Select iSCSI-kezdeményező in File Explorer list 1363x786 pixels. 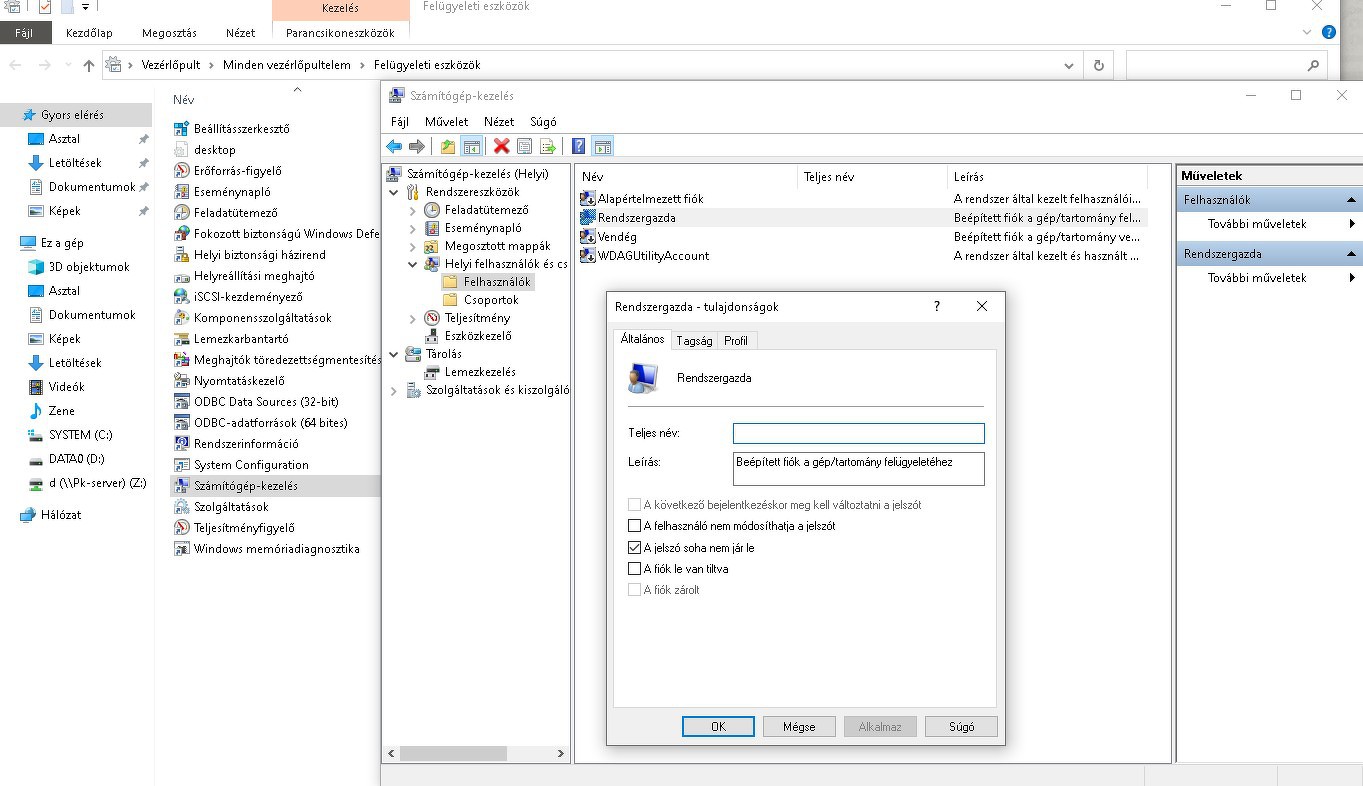click(x=248, y=296)
